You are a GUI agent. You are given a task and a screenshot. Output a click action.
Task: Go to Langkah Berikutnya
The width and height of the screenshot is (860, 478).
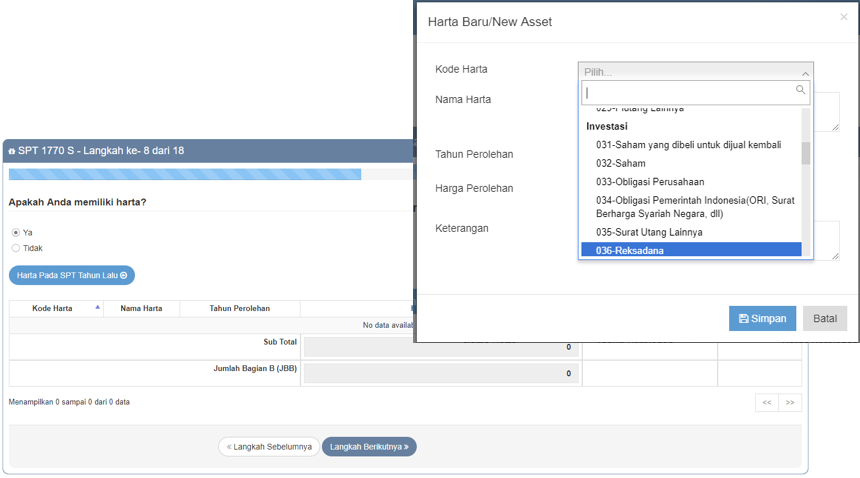coord(369,447)
